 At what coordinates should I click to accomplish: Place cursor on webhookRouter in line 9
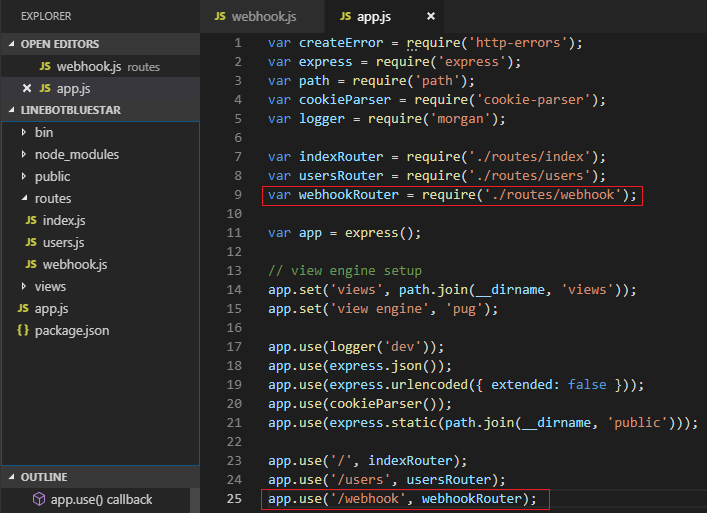349,195
